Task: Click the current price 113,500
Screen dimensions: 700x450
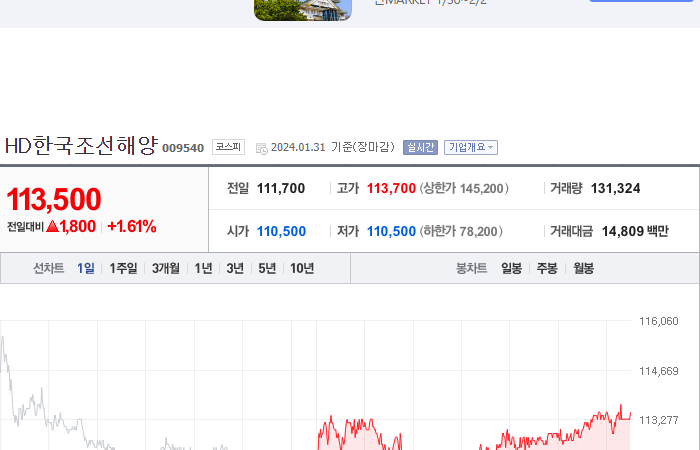Action: 54,199
